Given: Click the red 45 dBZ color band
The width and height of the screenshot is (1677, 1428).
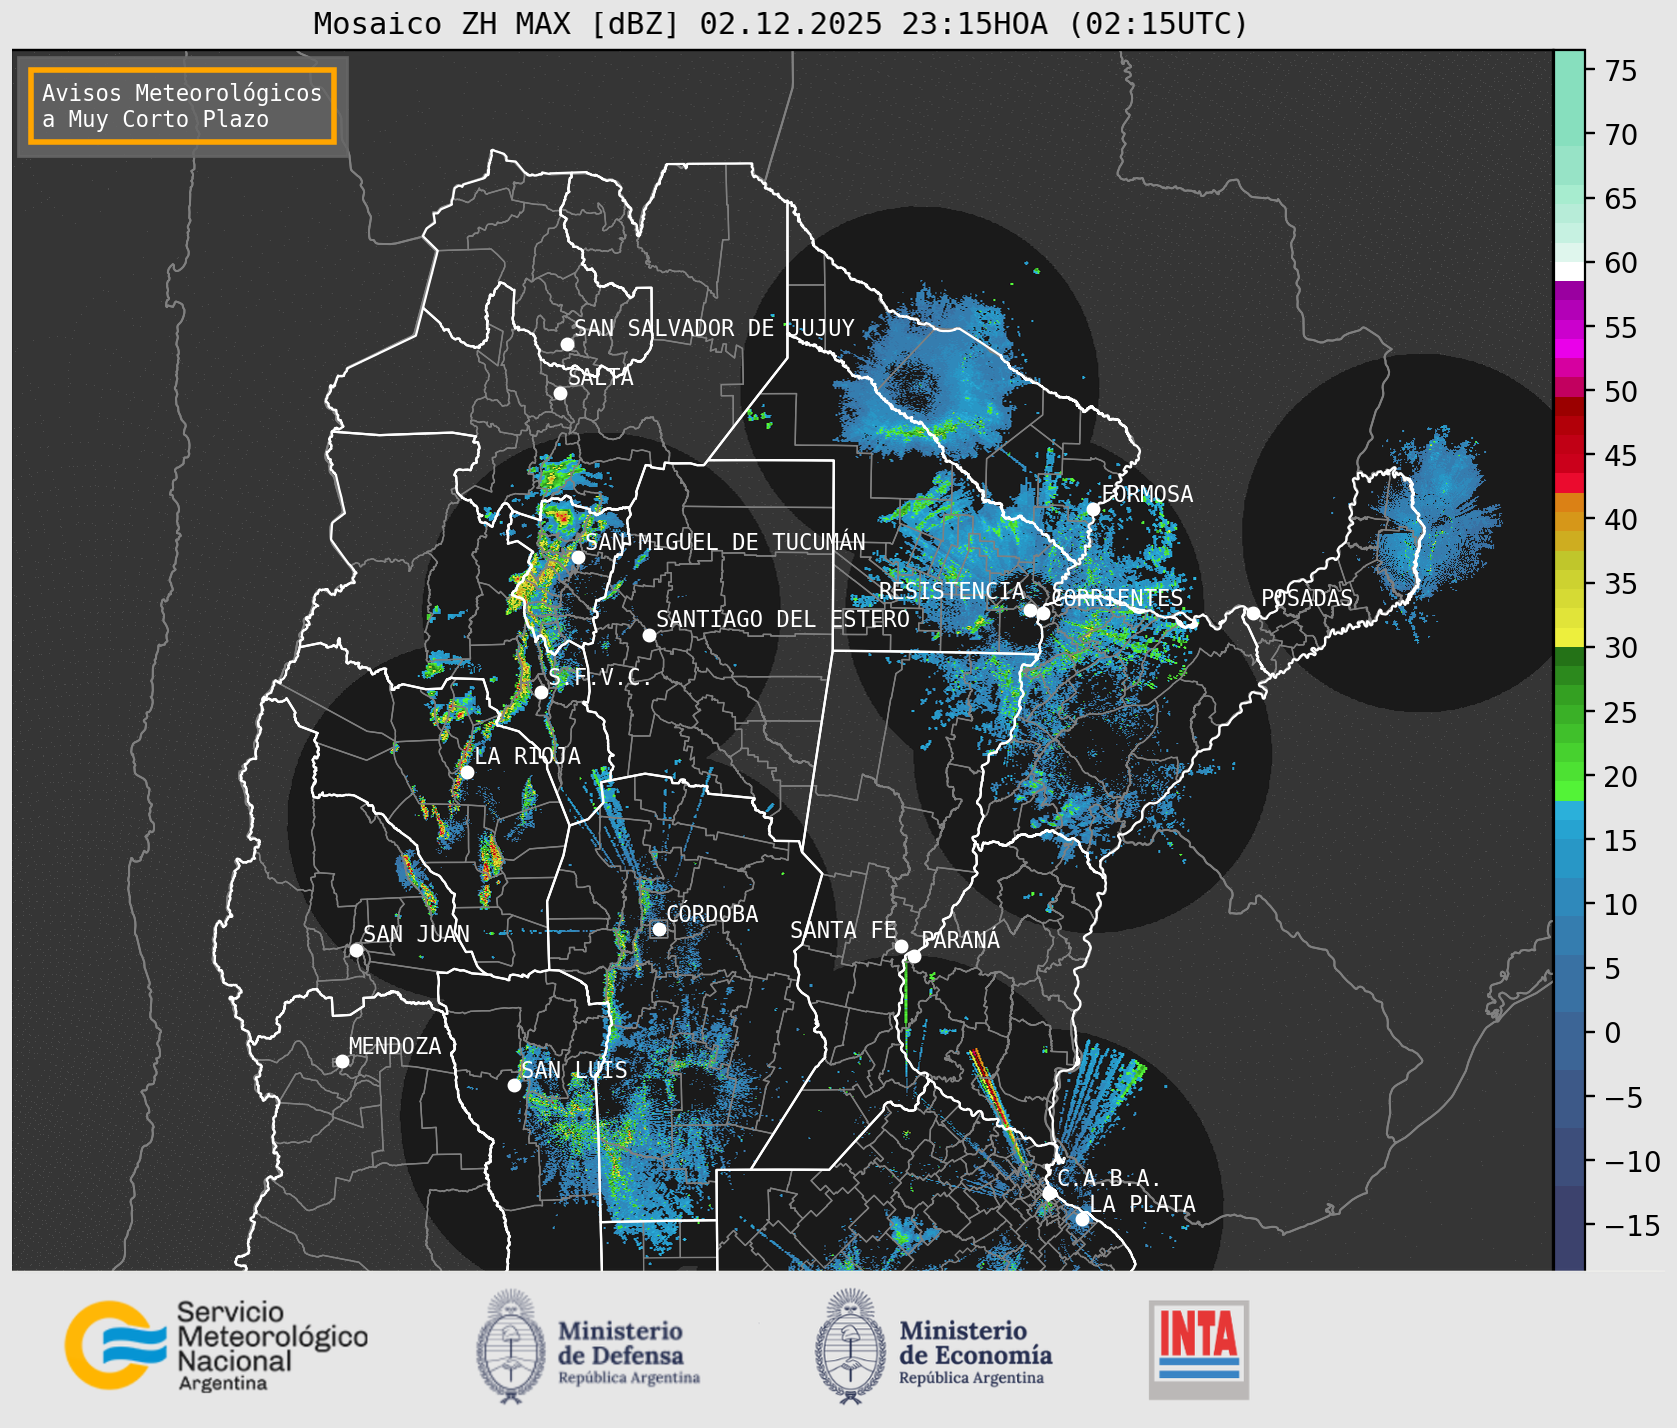Looking at the screenshot, I should [x=1569, y=445].
